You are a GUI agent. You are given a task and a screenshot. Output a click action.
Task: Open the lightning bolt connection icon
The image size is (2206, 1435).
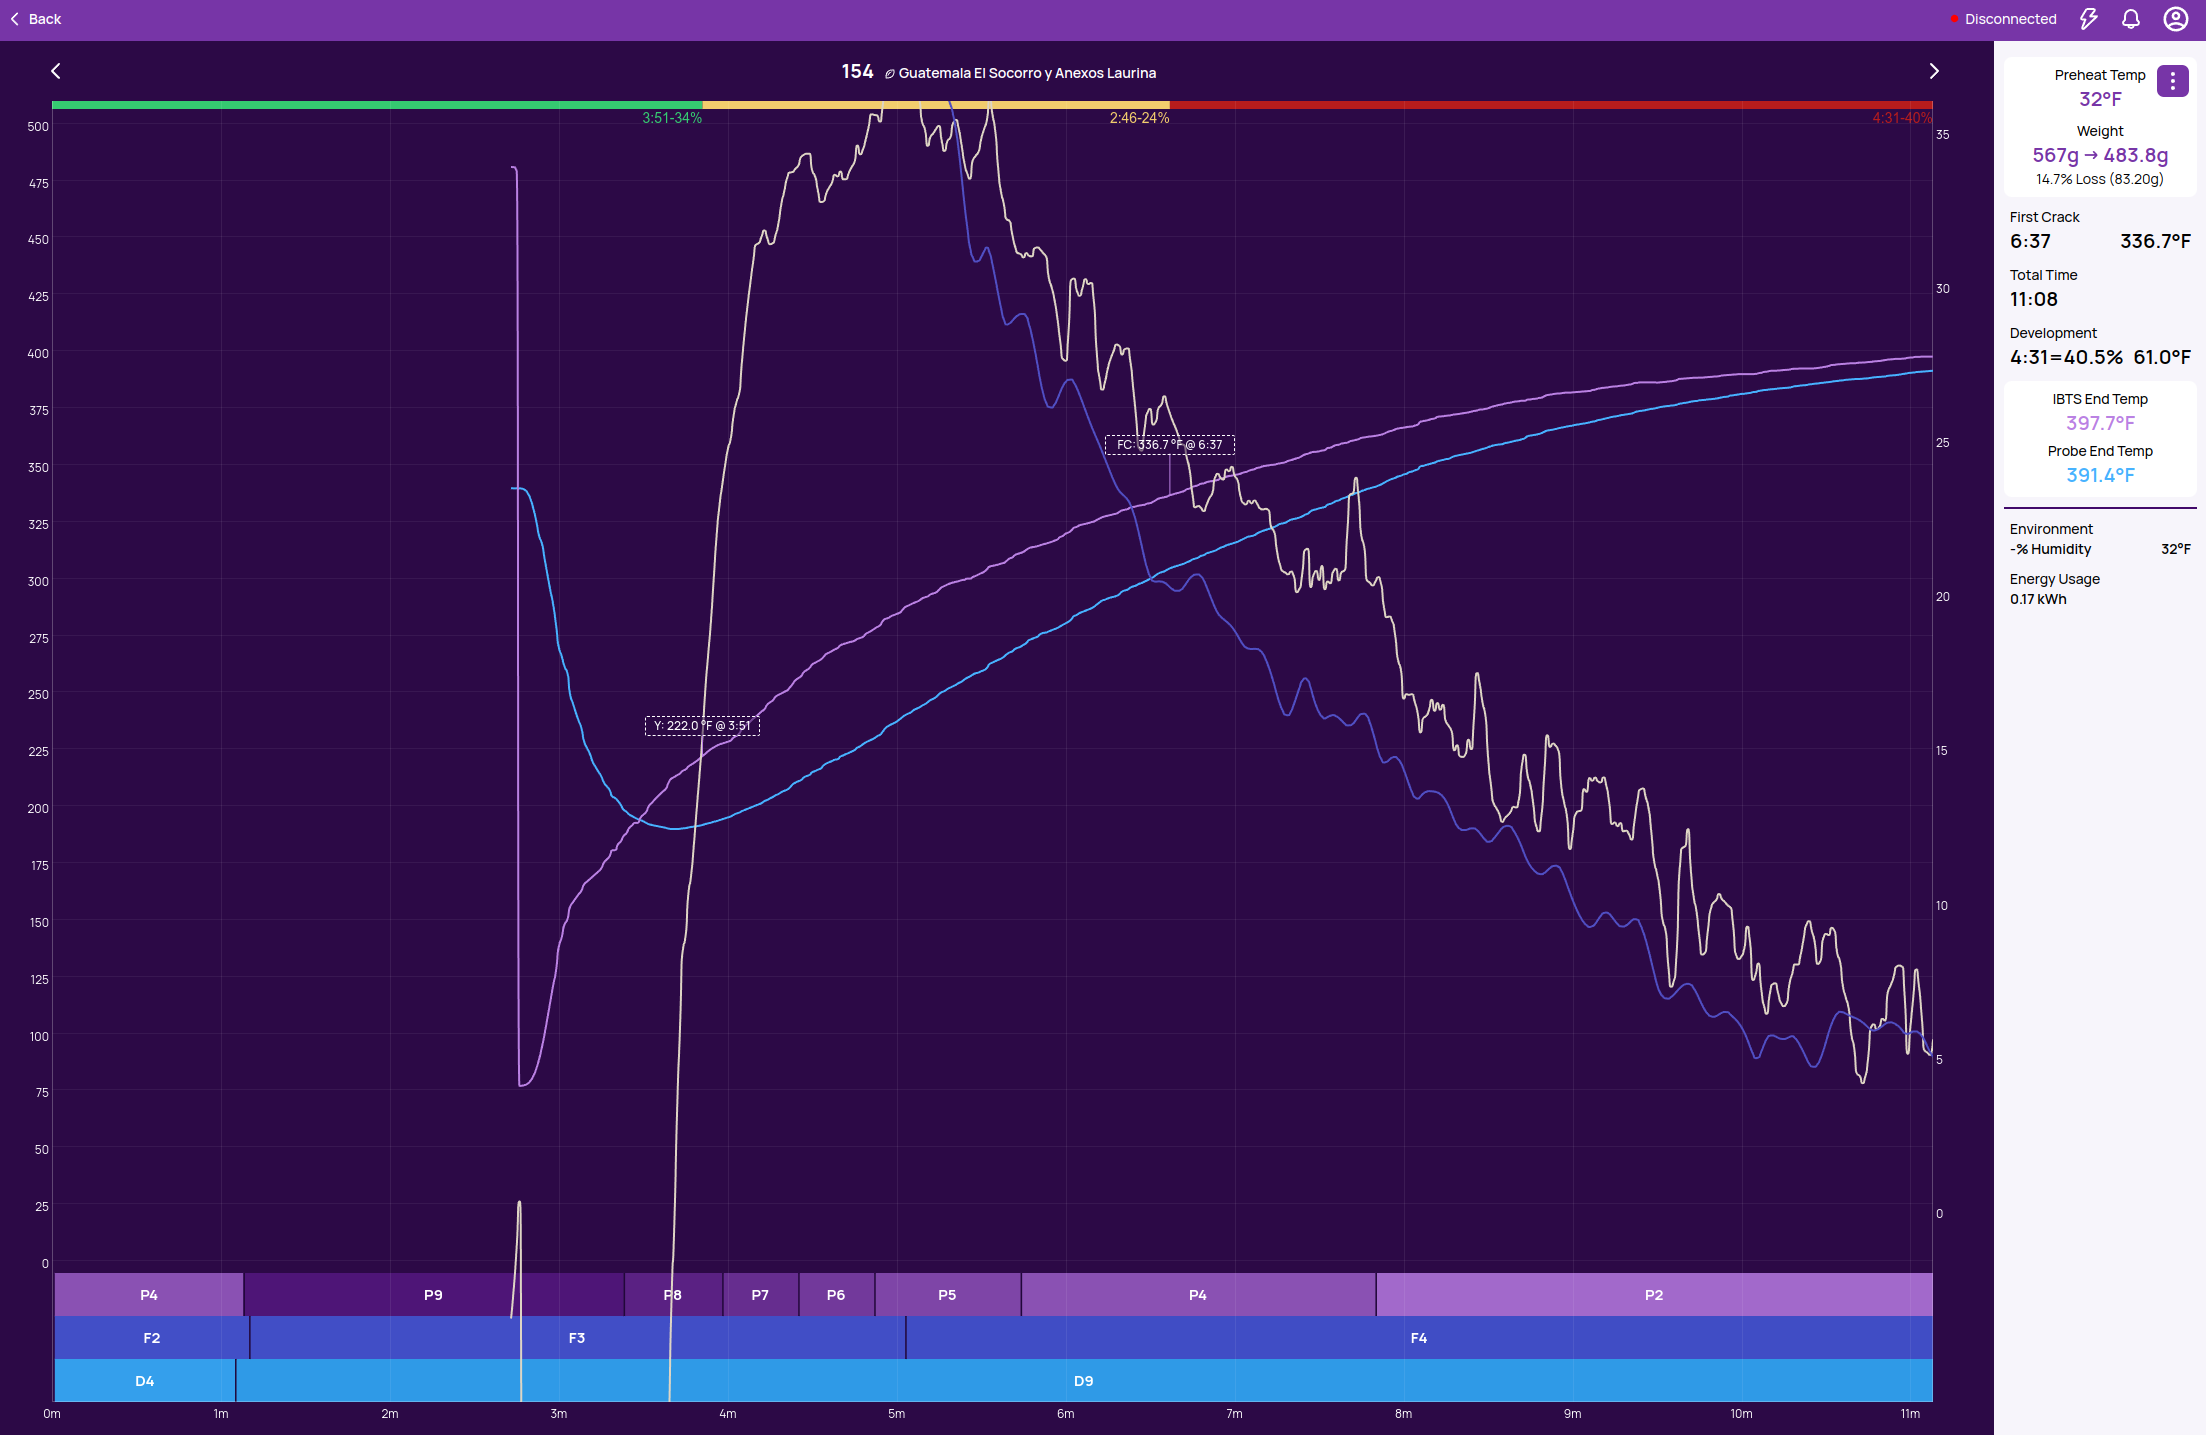[x=2089, y=19]
